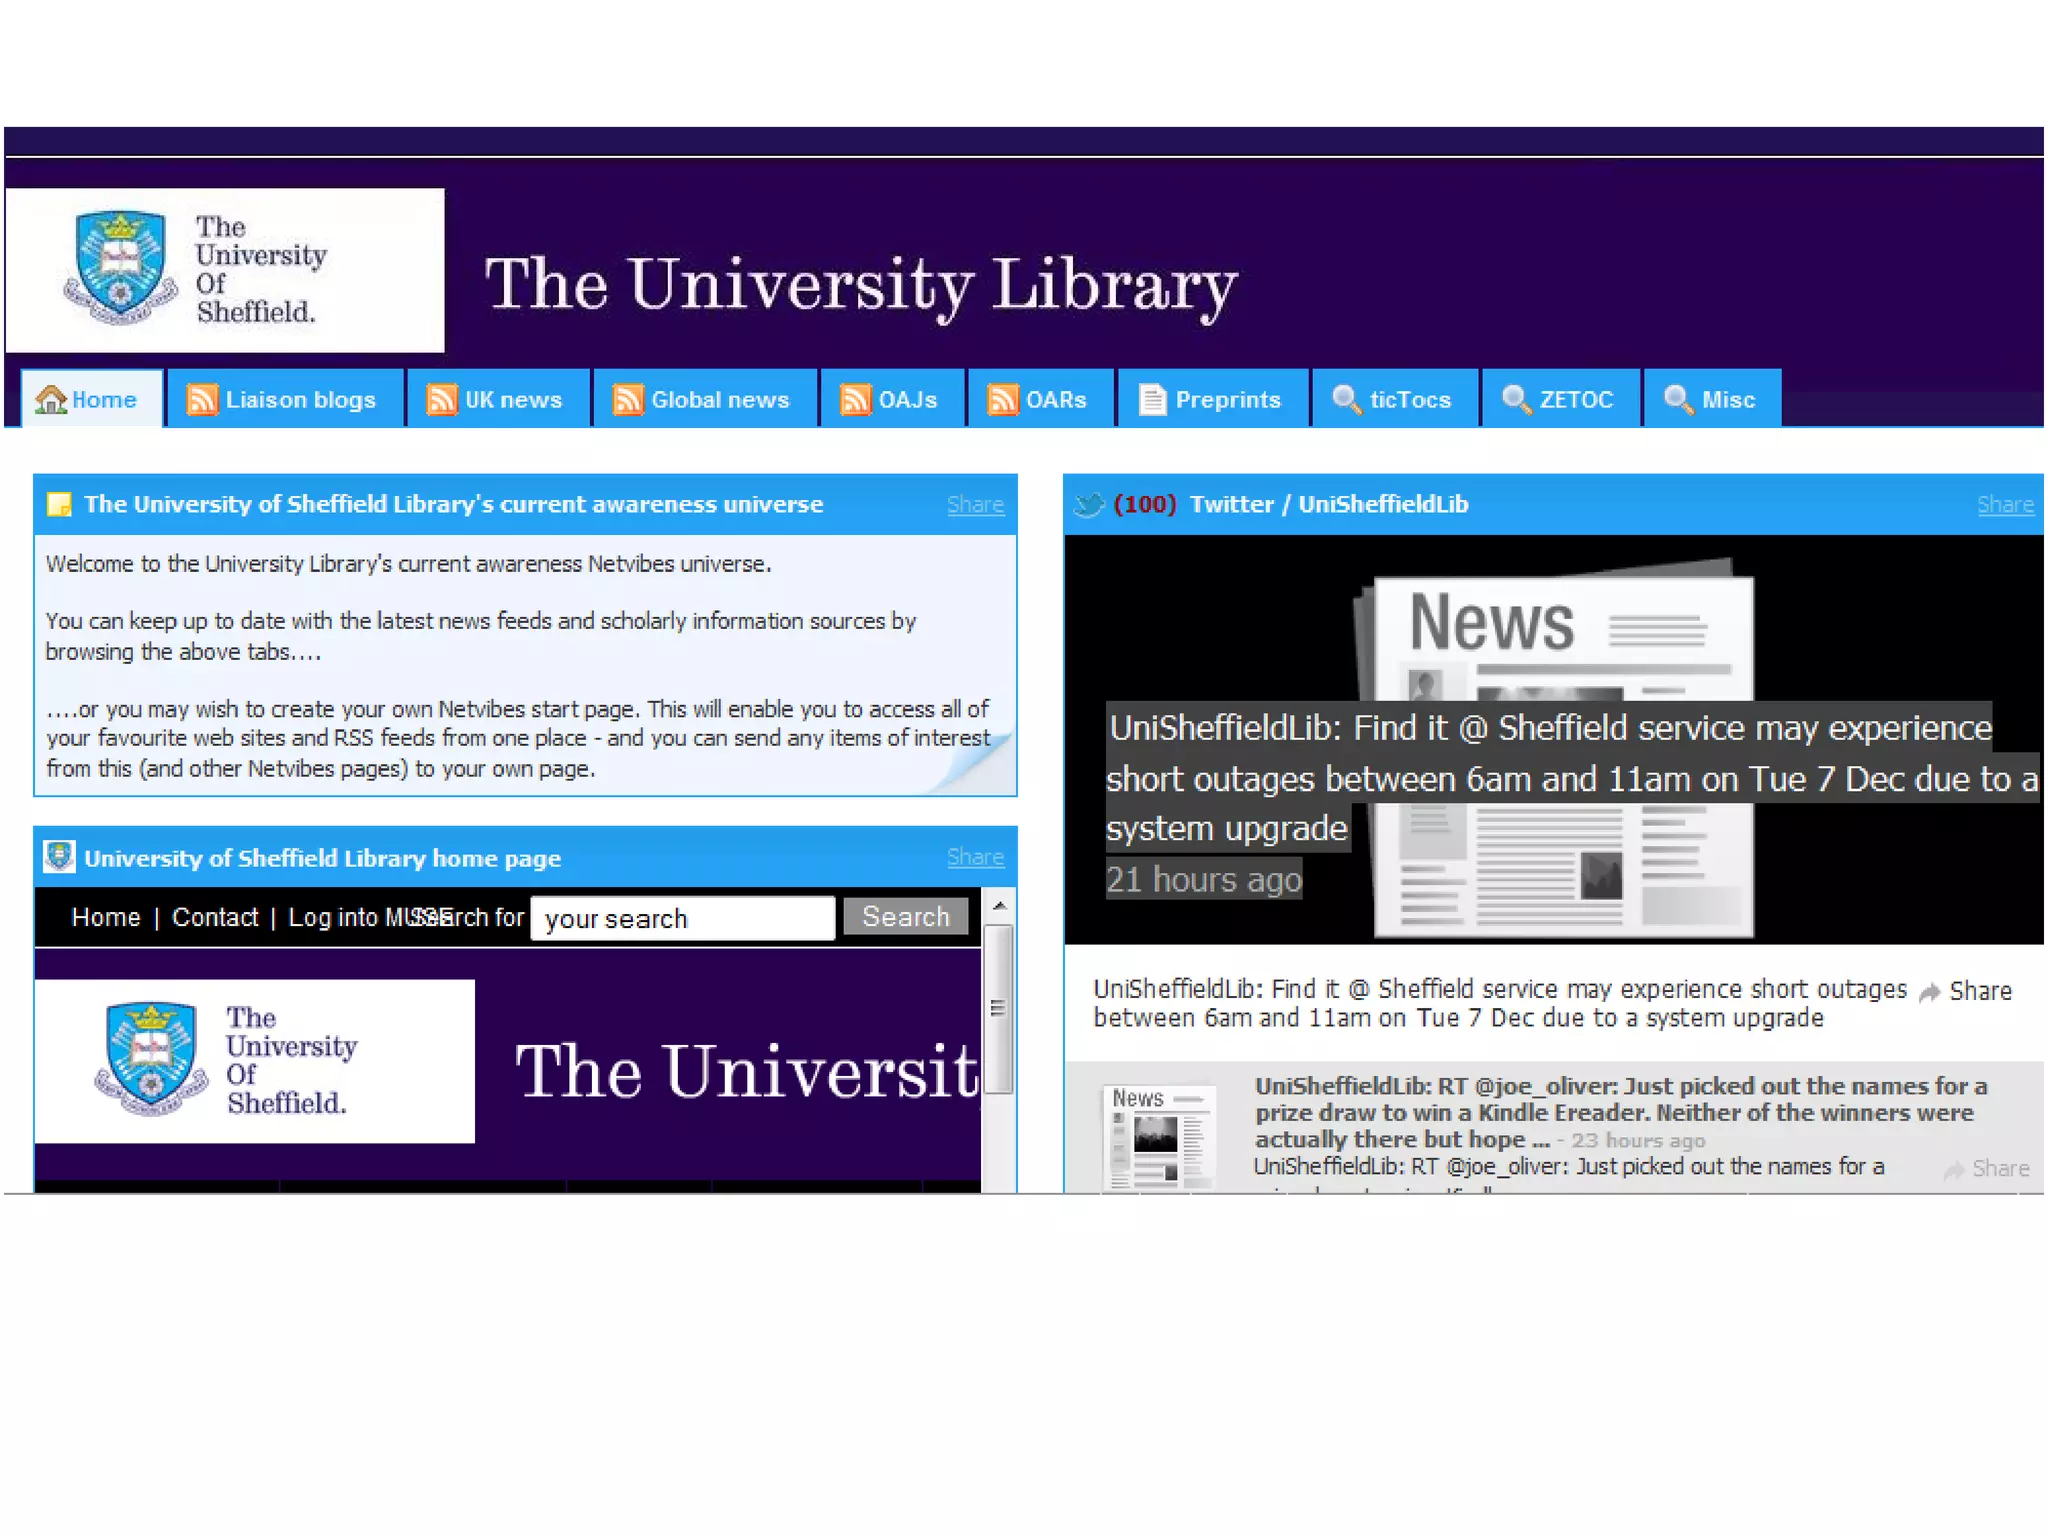Click the 'your search' input field
Image resolution: width=2048 pixels, height=1536 pixels.
(x=682, y=918)
